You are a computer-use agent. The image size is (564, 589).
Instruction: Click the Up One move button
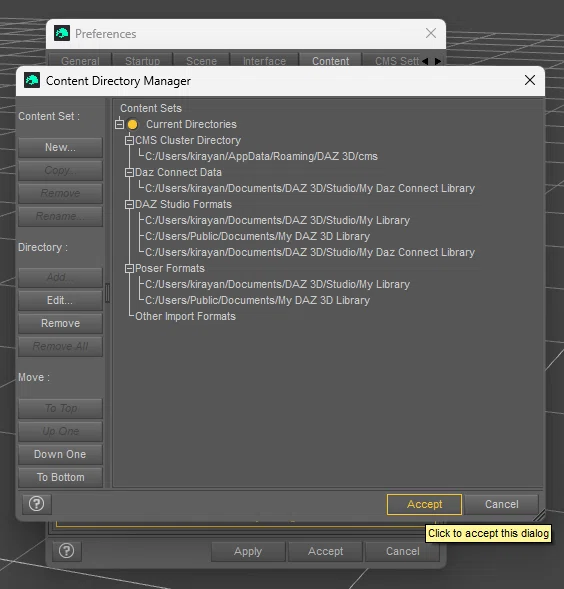[60, 431]
